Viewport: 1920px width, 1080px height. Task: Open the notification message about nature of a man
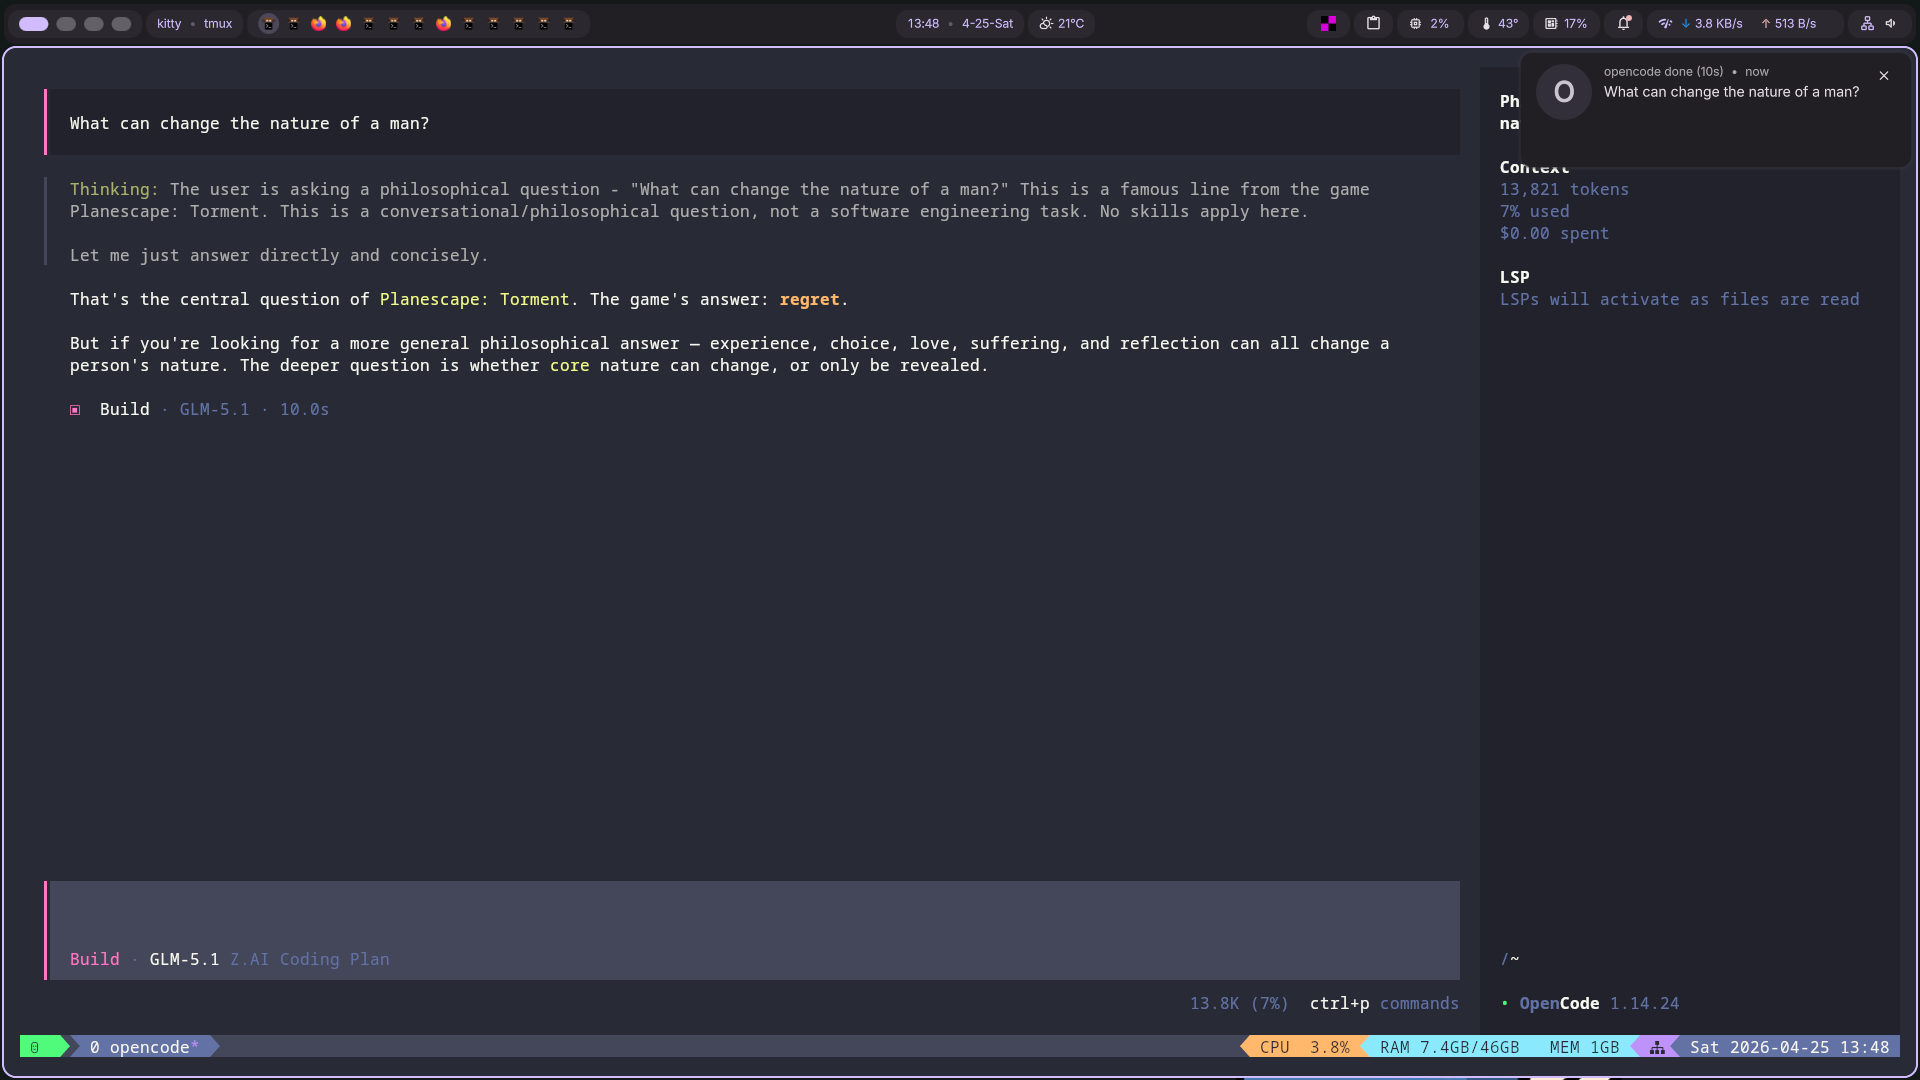1731,92
